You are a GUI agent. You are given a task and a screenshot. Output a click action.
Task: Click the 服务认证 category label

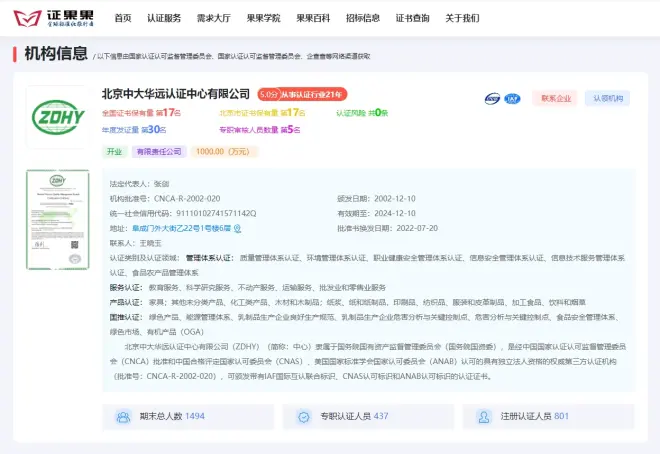tap(126, 288)
